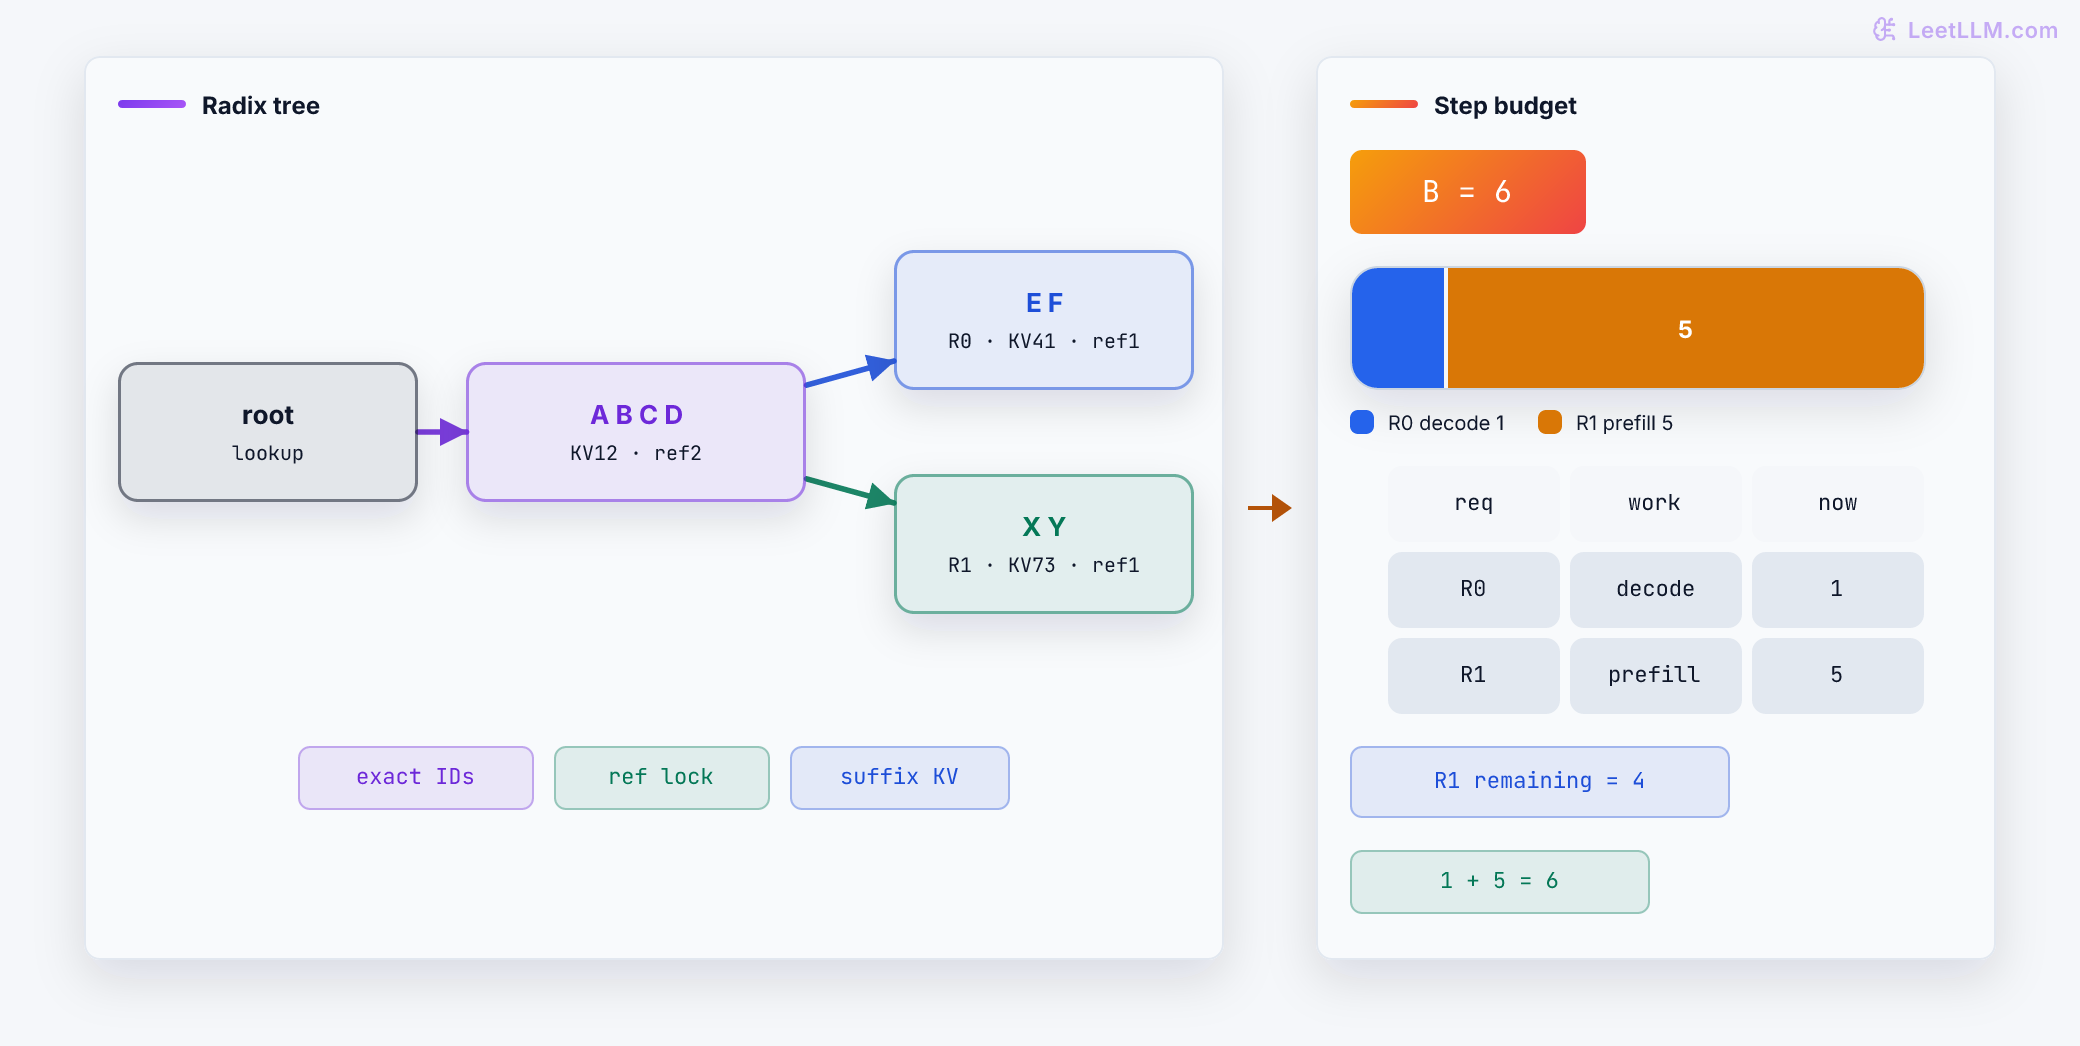Click the exact IDs tag
The width and height of the screenshot is (2080, 1046).
point(416,778)
